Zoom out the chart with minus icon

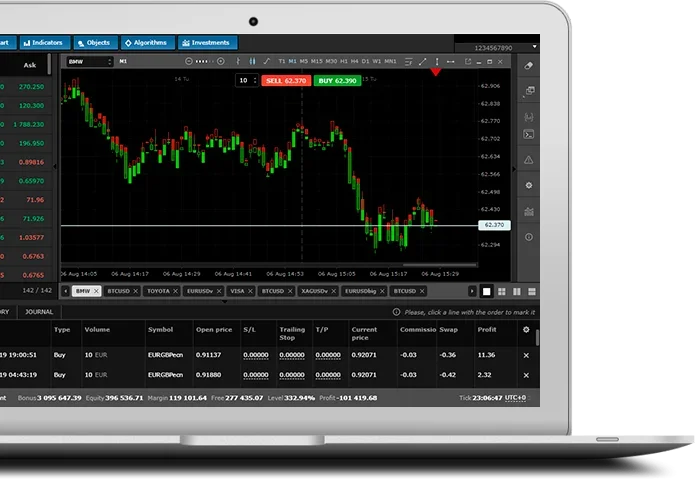point(188,62)
